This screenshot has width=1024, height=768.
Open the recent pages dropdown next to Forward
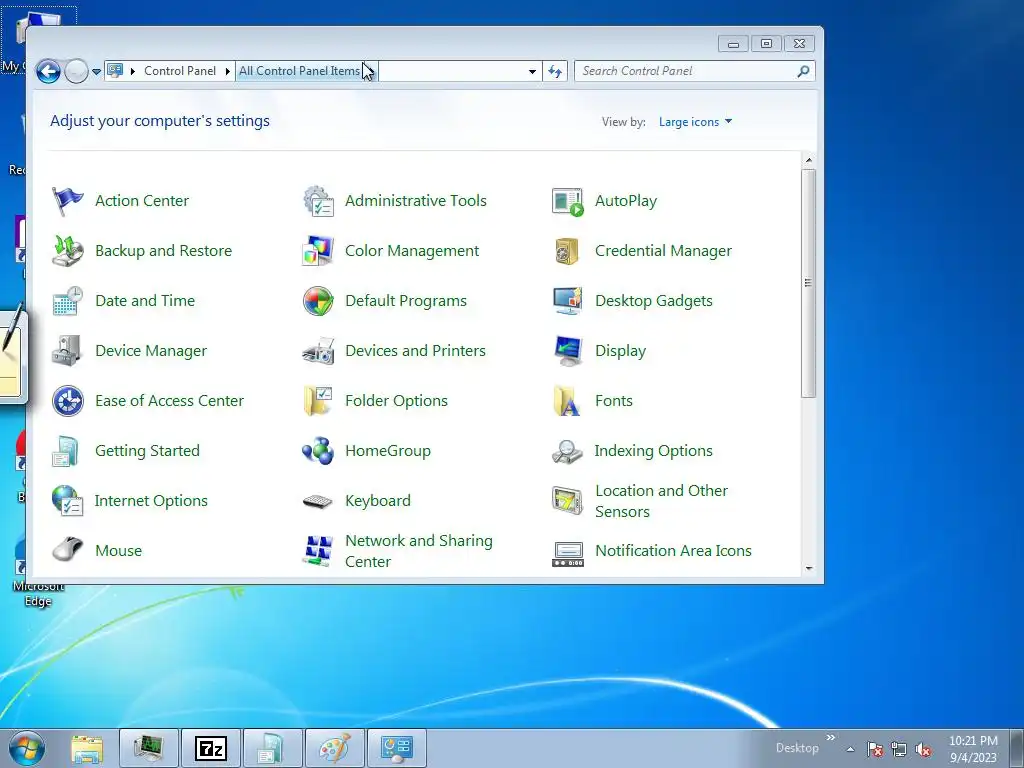coord(96,71)
